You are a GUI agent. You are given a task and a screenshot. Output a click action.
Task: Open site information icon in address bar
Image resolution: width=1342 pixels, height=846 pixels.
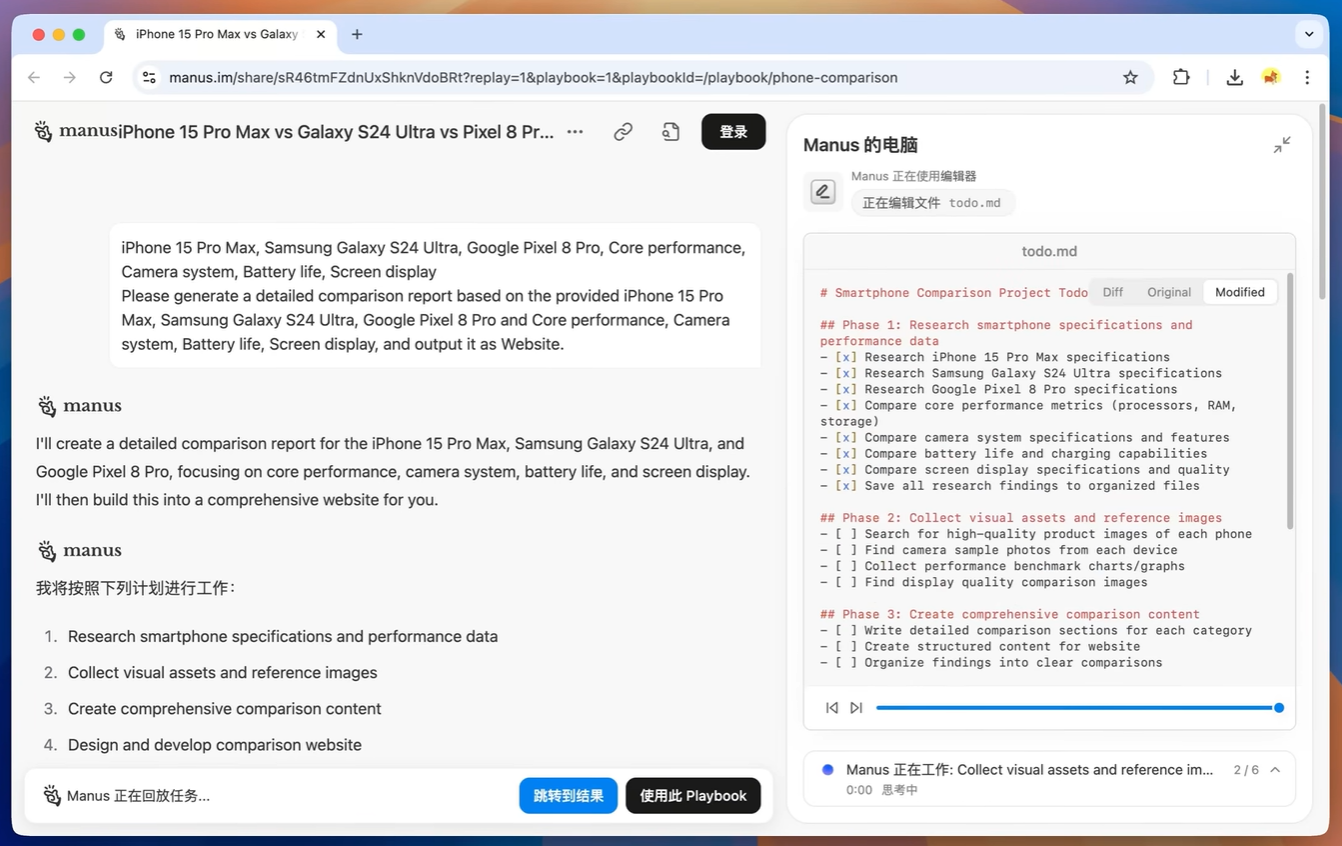[149, 77]
